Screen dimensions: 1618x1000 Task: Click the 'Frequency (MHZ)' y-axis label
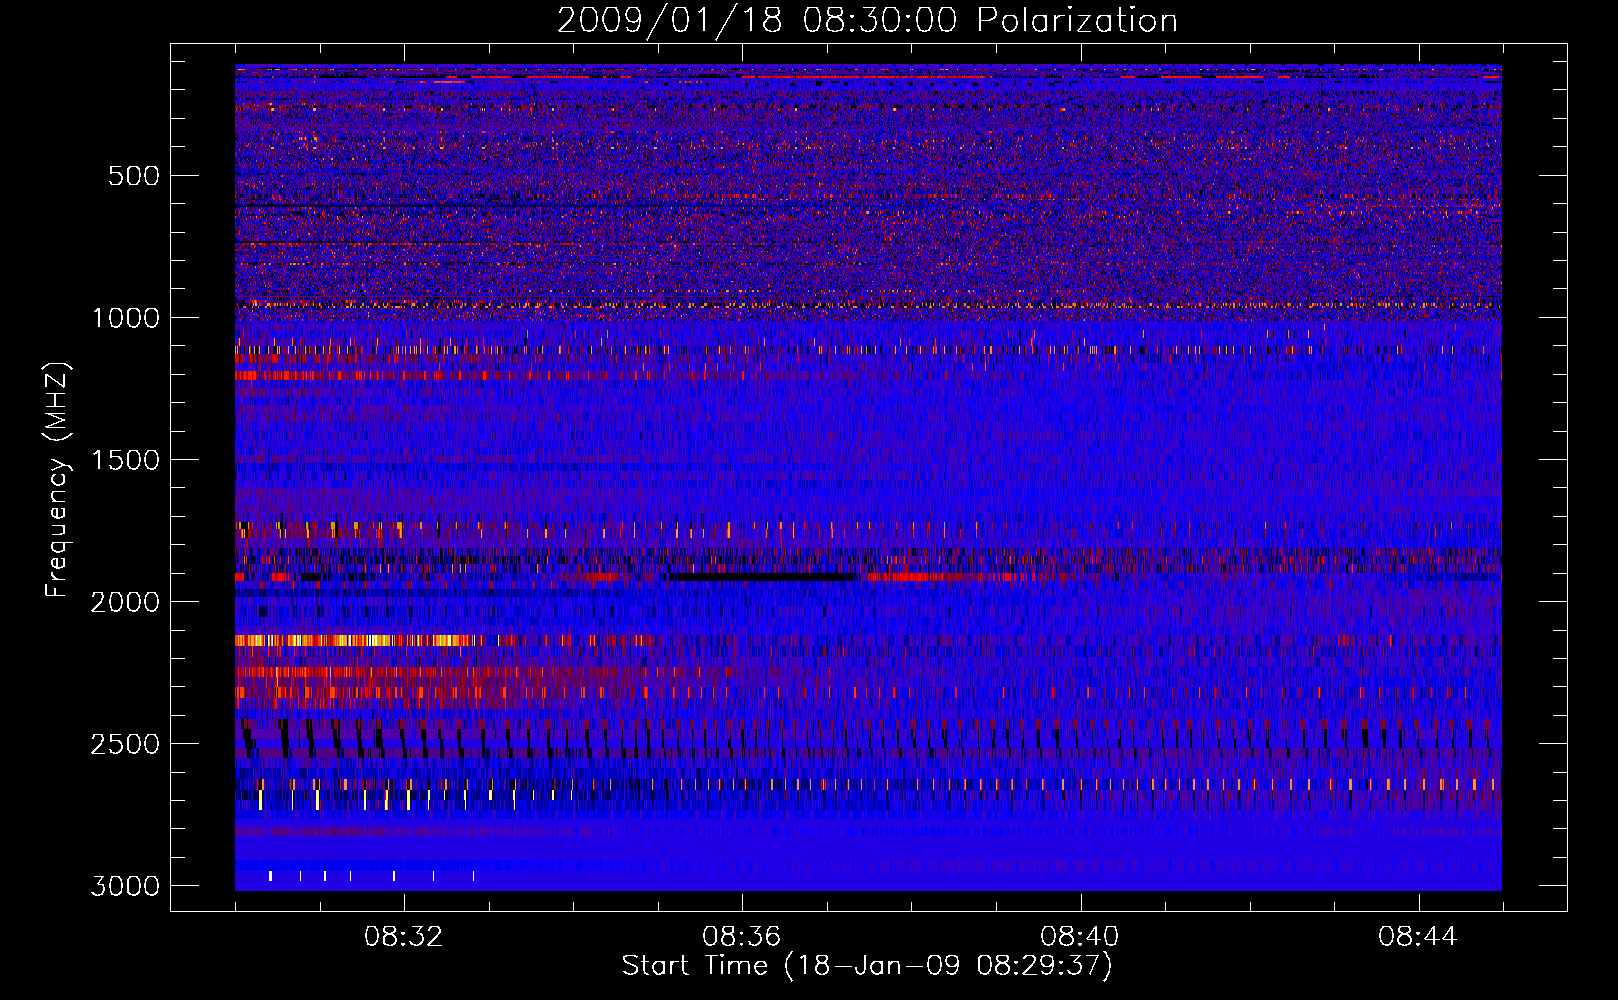click(x=58, y=479)
